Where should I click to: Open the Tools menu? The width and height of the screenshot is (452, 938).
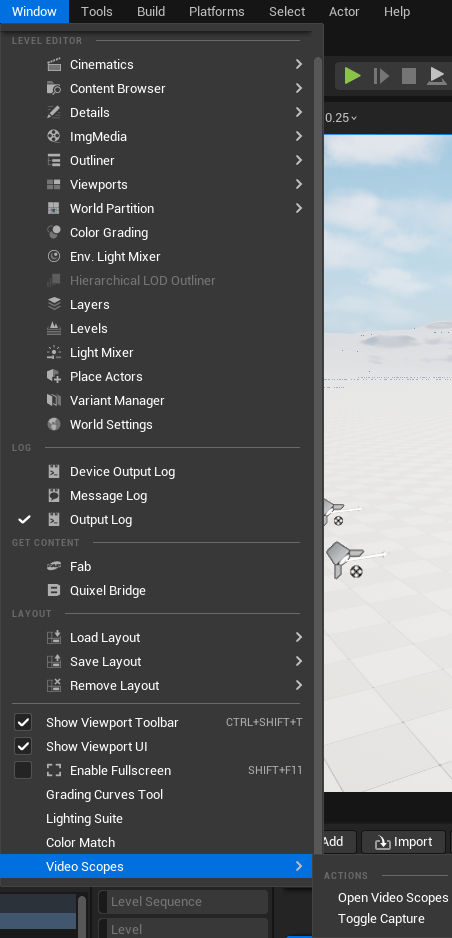click(x=97, y=11)
